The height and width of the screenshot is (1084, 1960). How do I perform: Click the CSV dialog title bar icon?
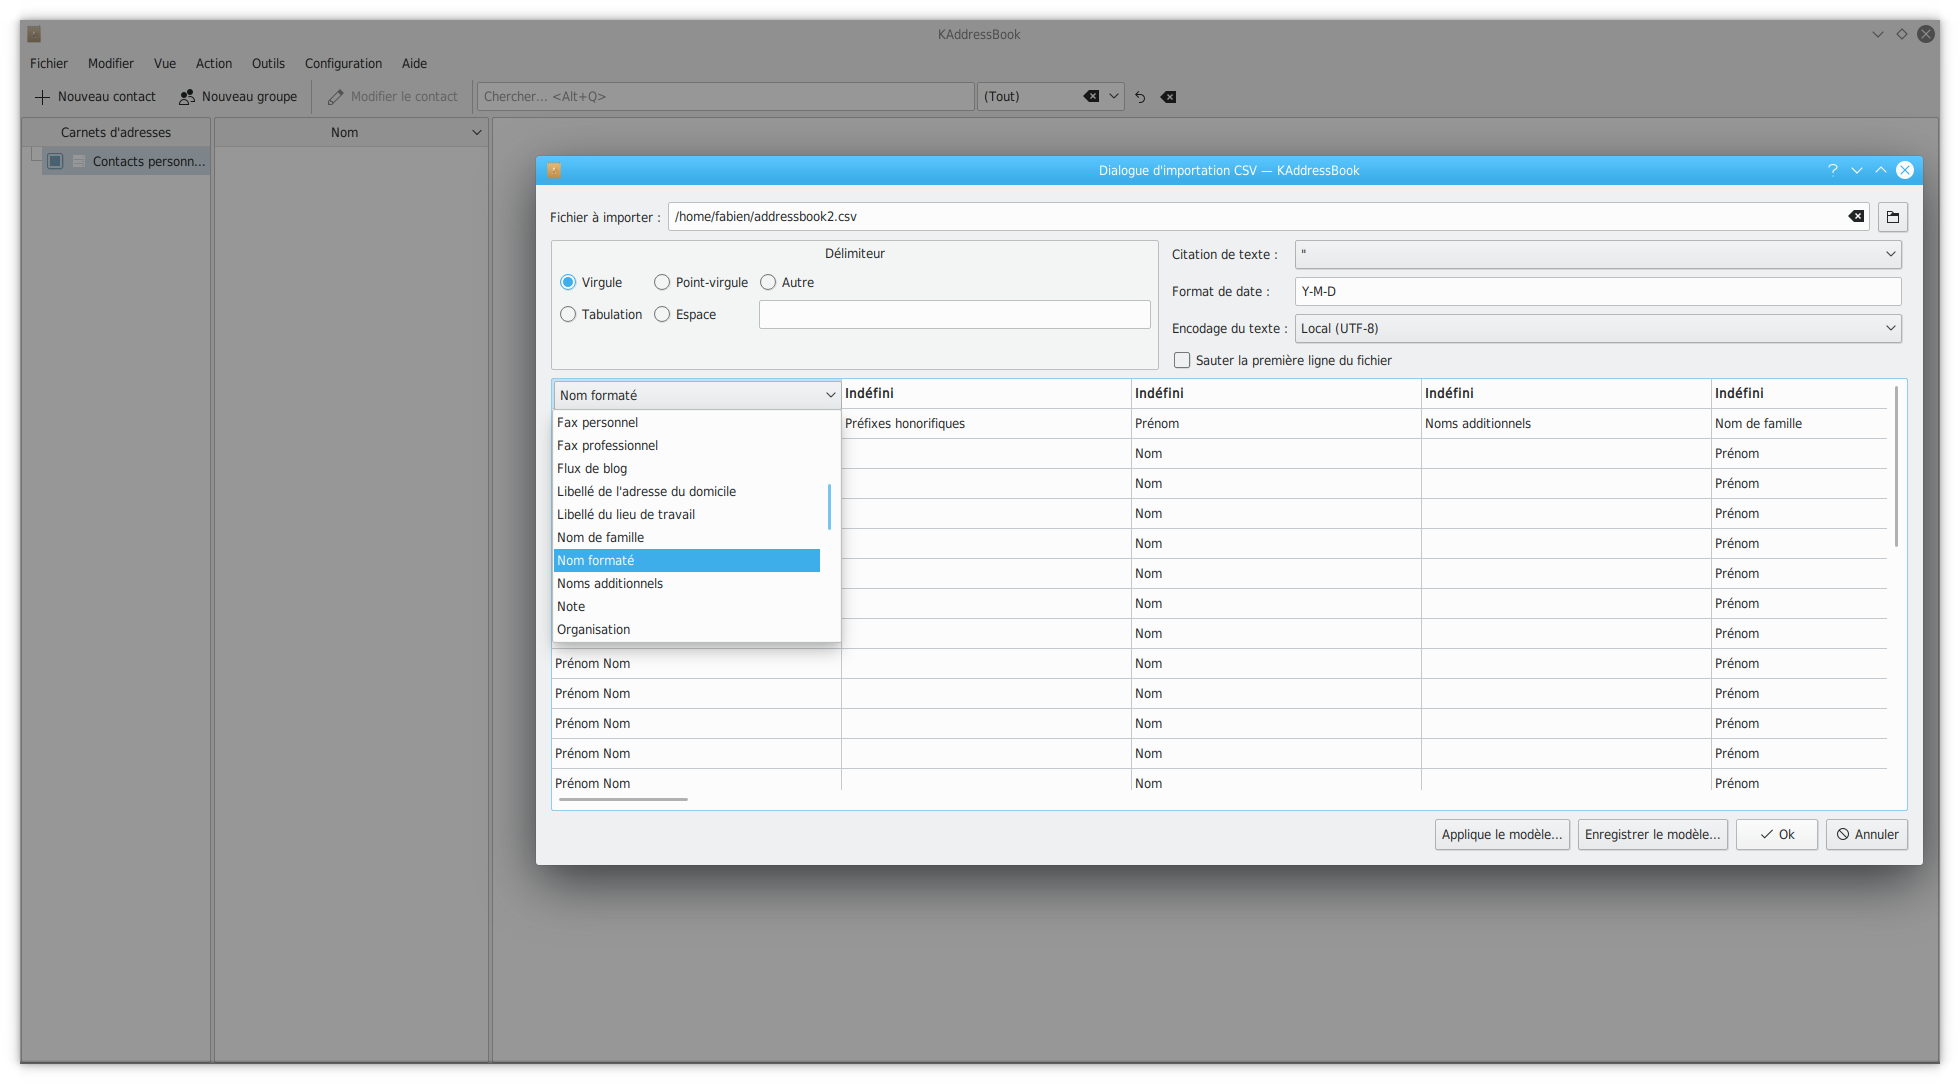(554, 170)
